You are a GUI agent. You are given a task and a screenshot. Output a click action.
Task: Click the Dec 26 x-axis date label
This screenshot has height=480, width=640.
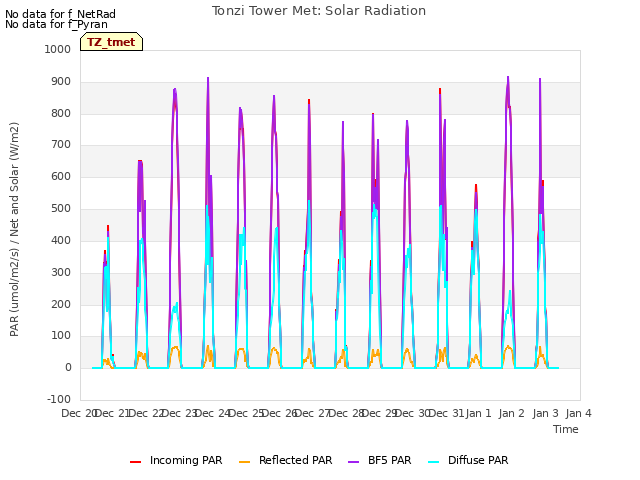click(280, 413)
